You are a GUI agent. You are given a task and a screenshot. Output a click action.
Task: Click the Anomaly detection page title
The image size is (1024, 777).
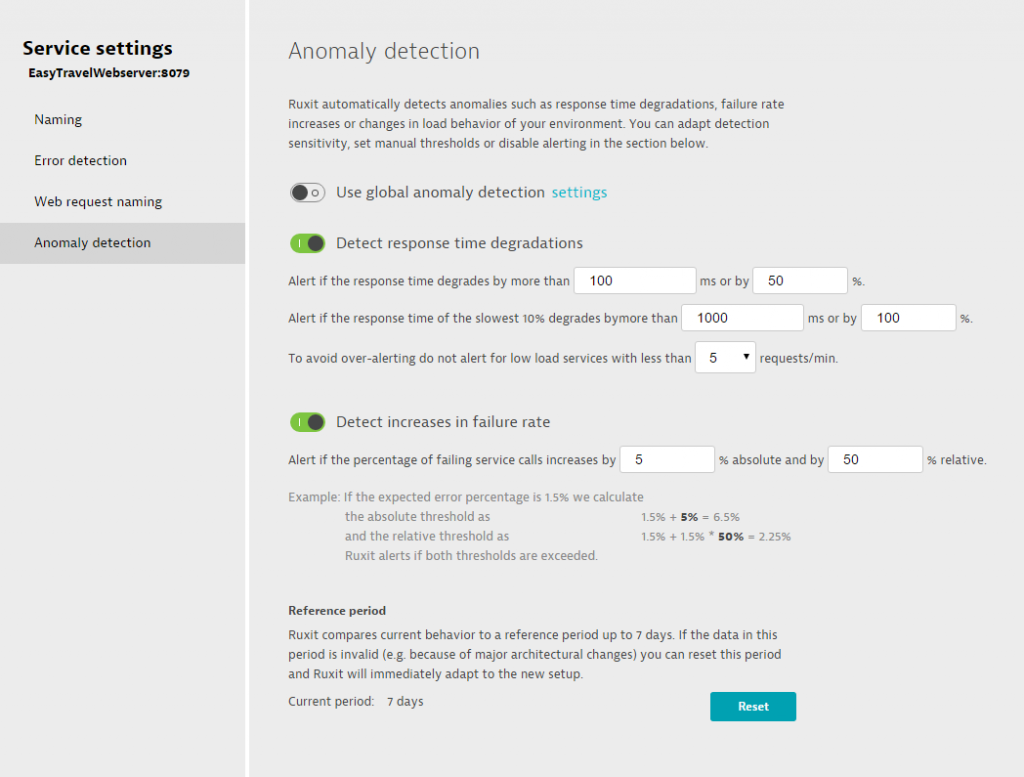point(384,51)
